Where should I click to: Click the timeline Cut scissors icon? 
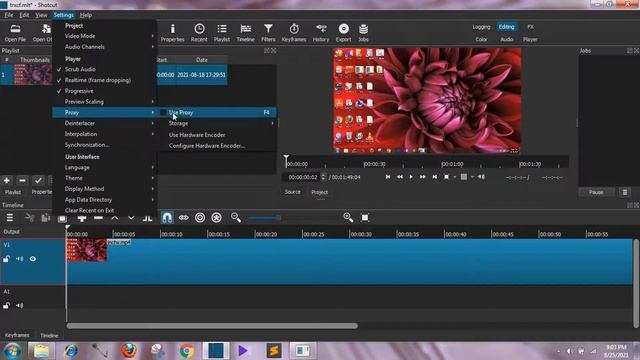point(29,218)
